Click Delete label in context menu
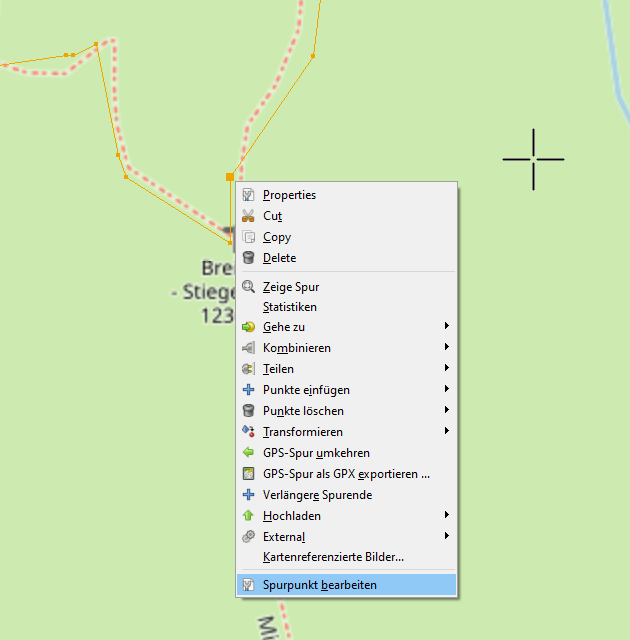The image size is (630, 640). click(x=280, y=258)
